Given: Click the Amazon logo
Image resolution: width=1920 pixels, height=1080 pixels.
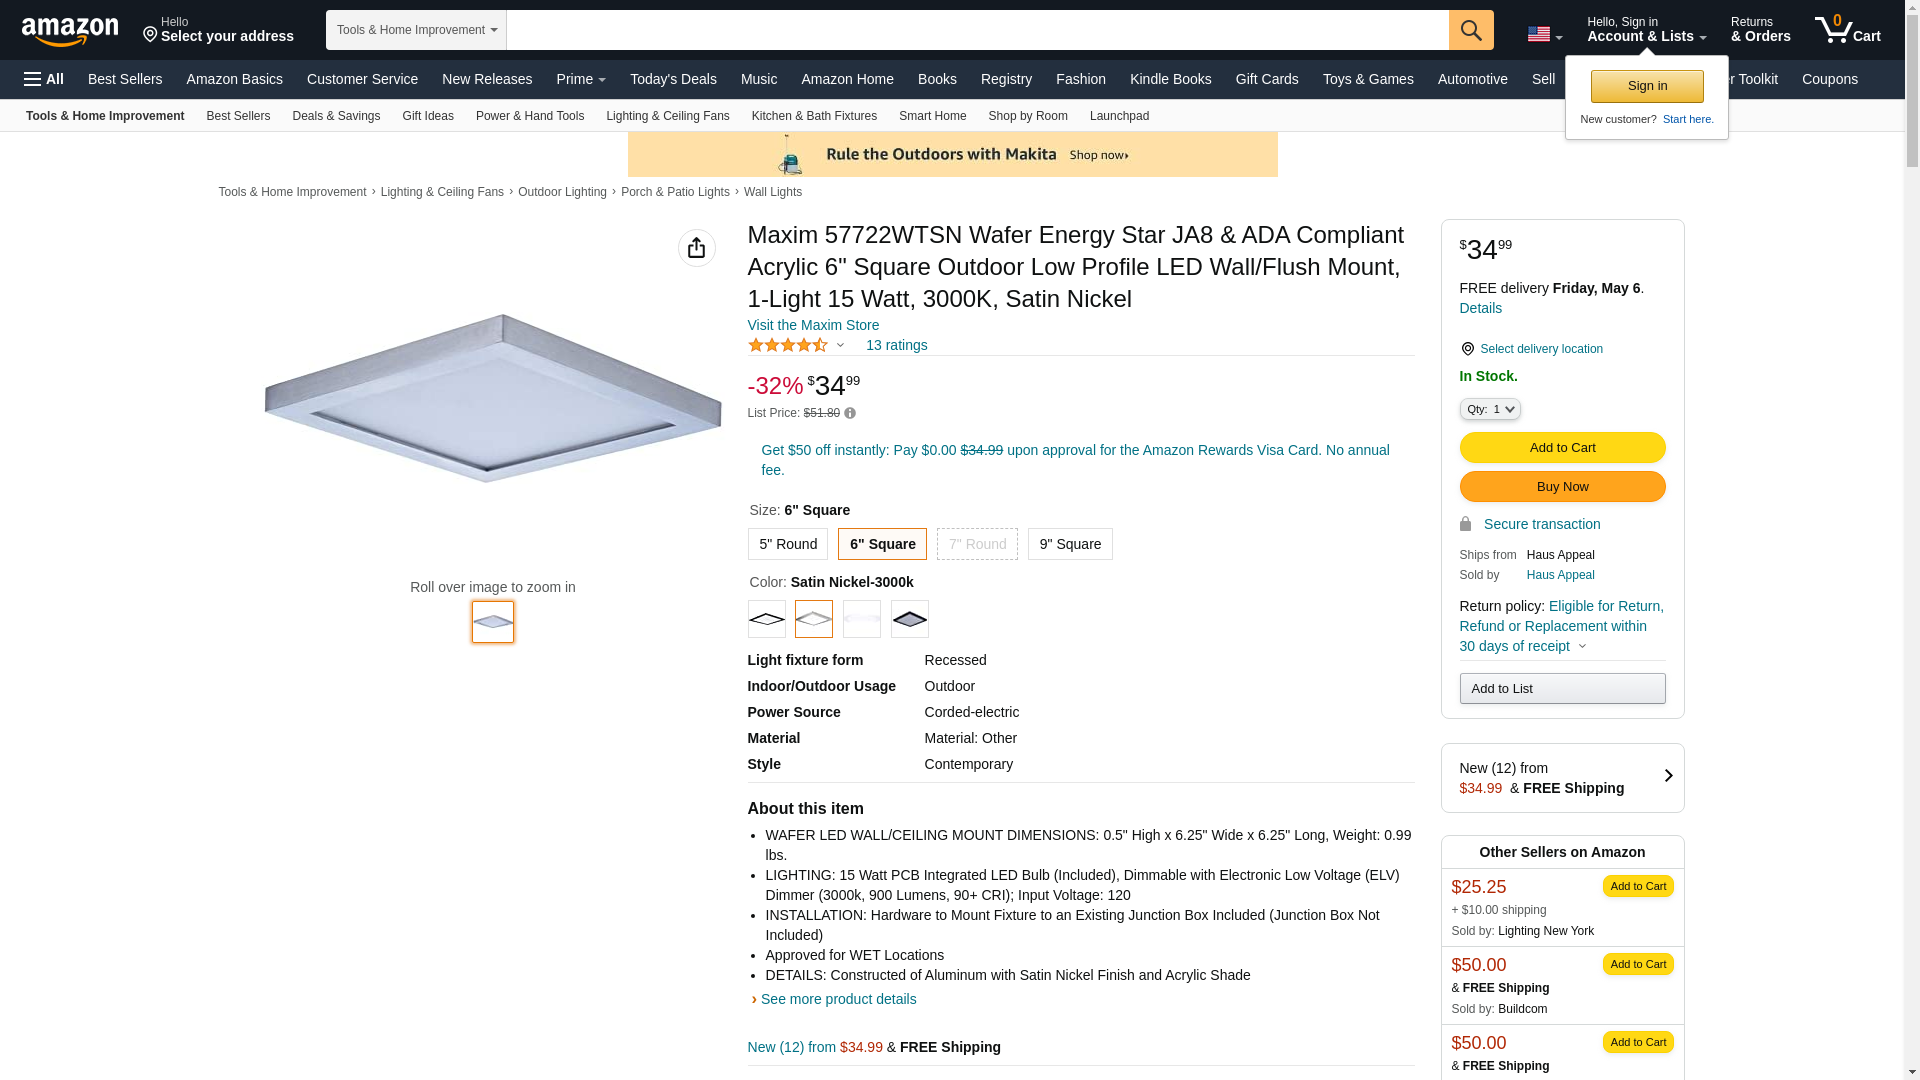Looking at the screenshot, I should coord(70,31).
